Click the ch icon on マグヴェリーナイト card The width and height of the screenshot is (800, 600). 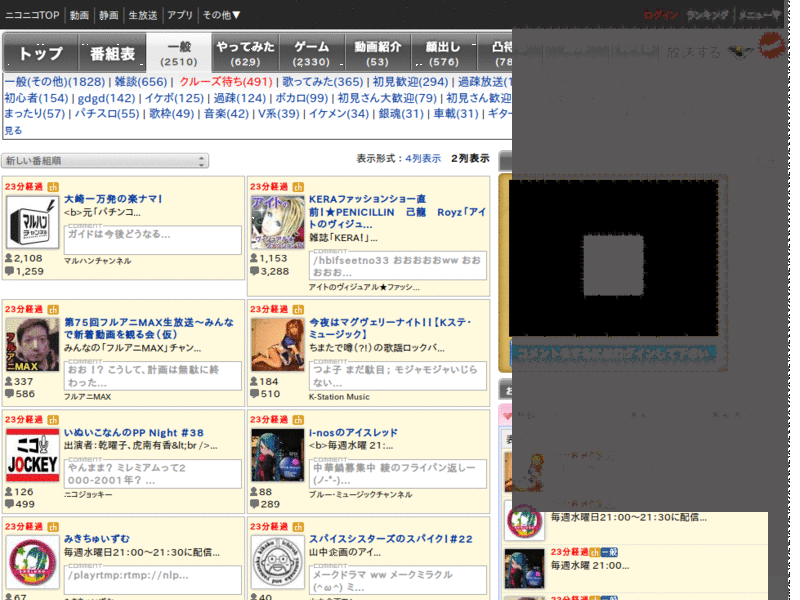298,310
